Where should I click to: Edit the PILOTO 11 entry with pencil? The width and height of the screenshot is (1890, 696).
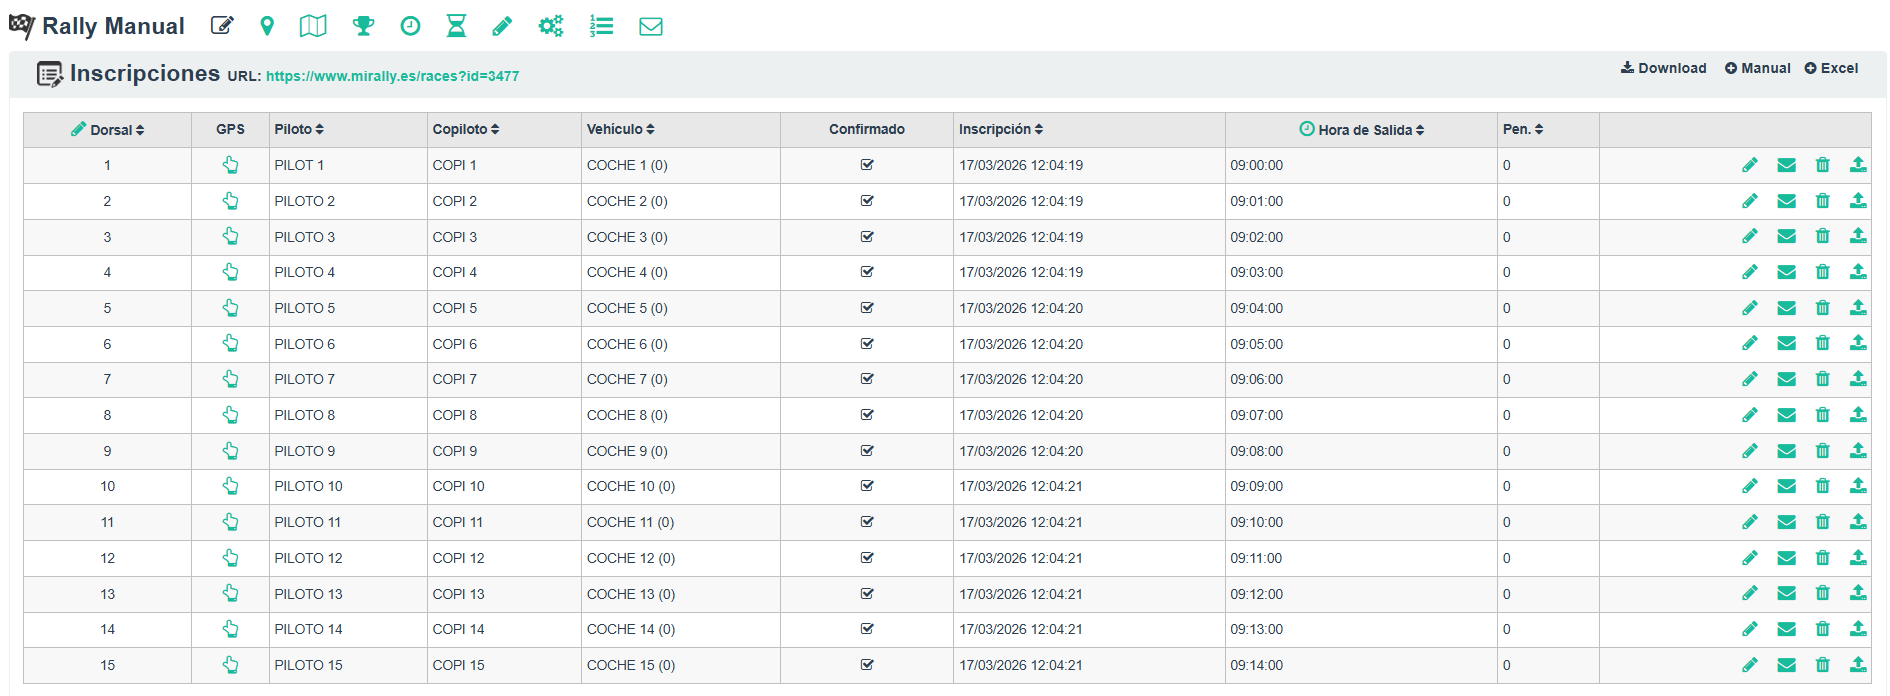(x=1750, y=522)
